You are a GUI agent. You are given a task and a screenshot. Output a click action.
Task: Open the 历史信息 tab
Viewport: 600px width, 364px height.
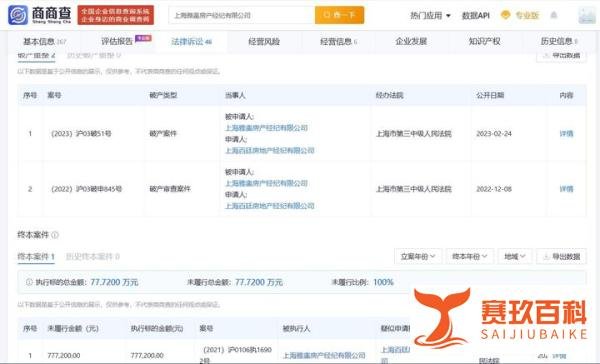[x=559, y=41]
